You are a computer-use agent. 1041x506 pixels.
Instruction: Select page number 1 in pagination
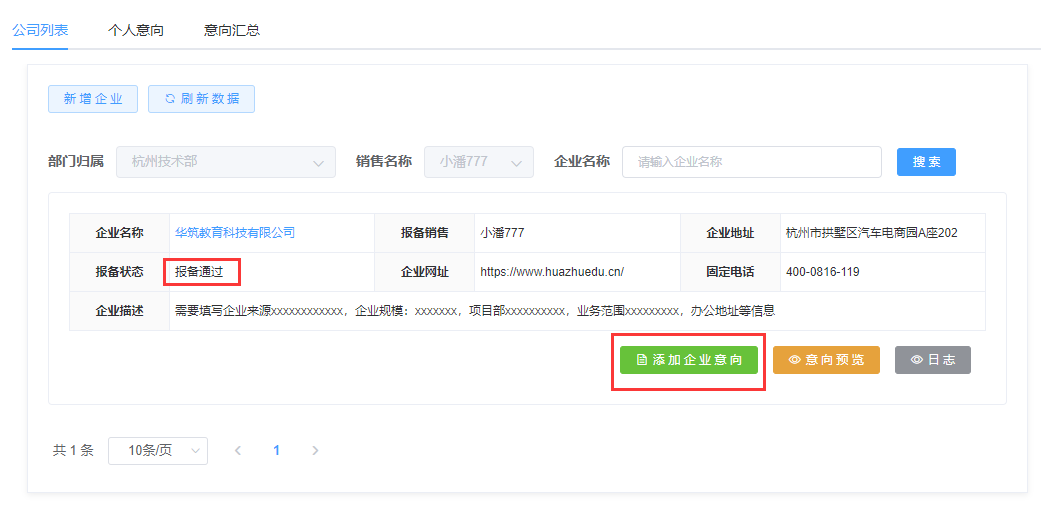pos(276,451)
